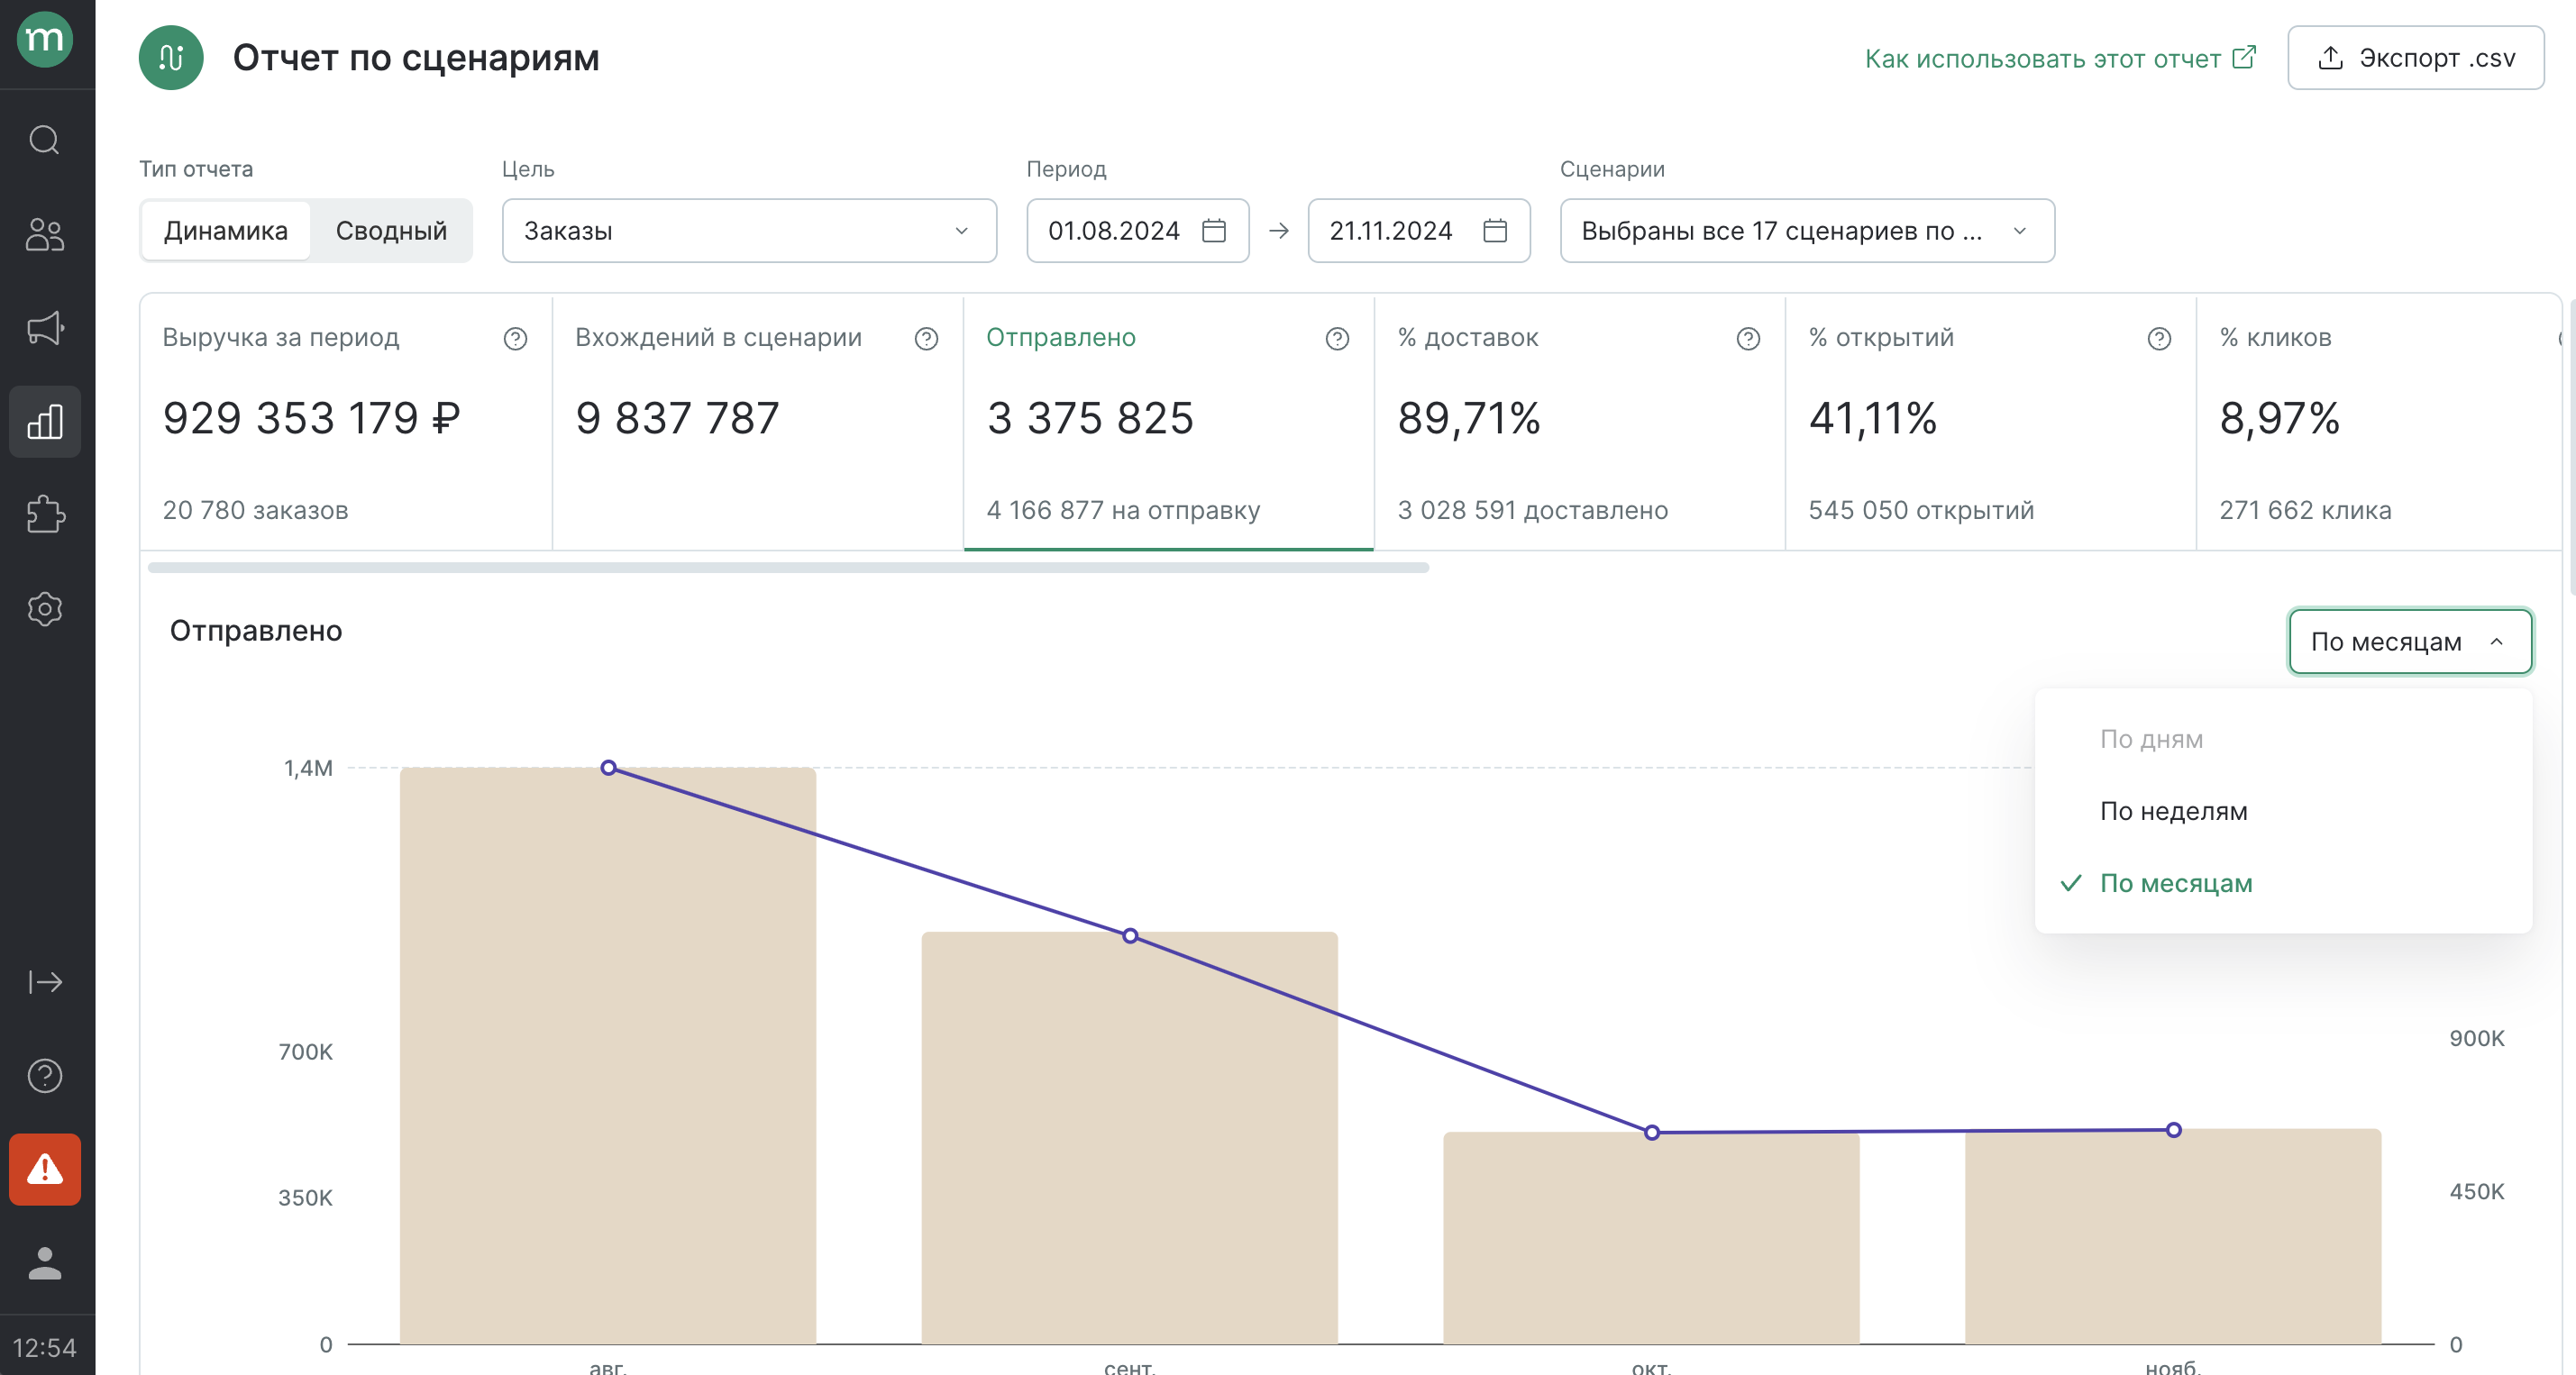2576x1375 pixels.
Task: Open Как использовать этот отчет link
Action: click(x=2060, y=58)
